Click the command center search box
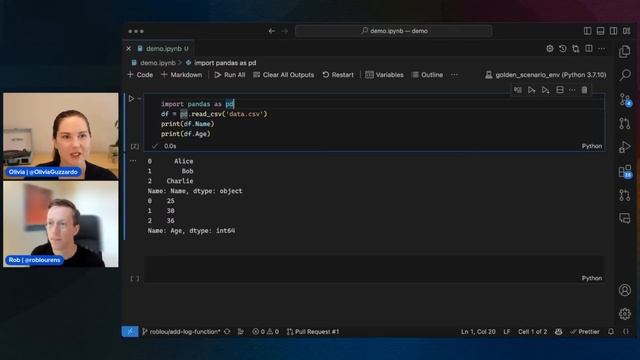 click(393, 31)
